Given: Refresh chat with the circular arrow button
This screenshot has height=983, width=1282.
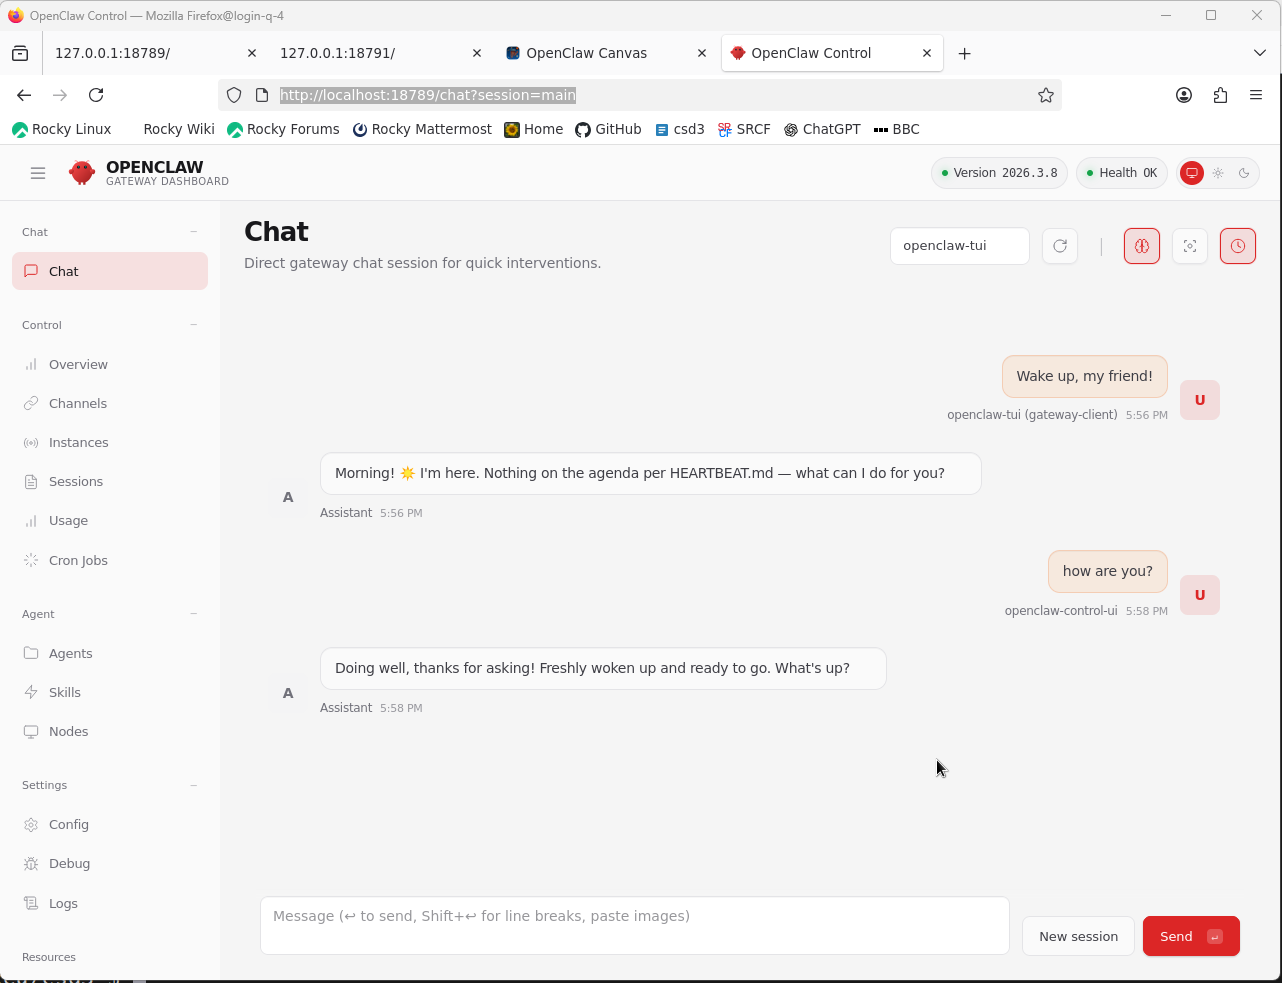Looking at the screenshot, I should point(1060,246).
